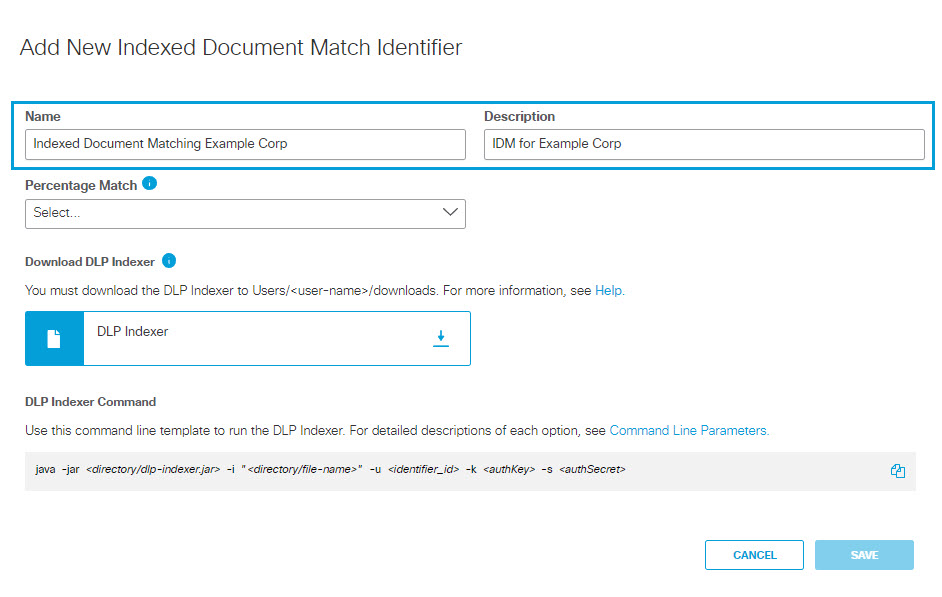Open the Help link
The image size is (942, 597).
point(609,291)
